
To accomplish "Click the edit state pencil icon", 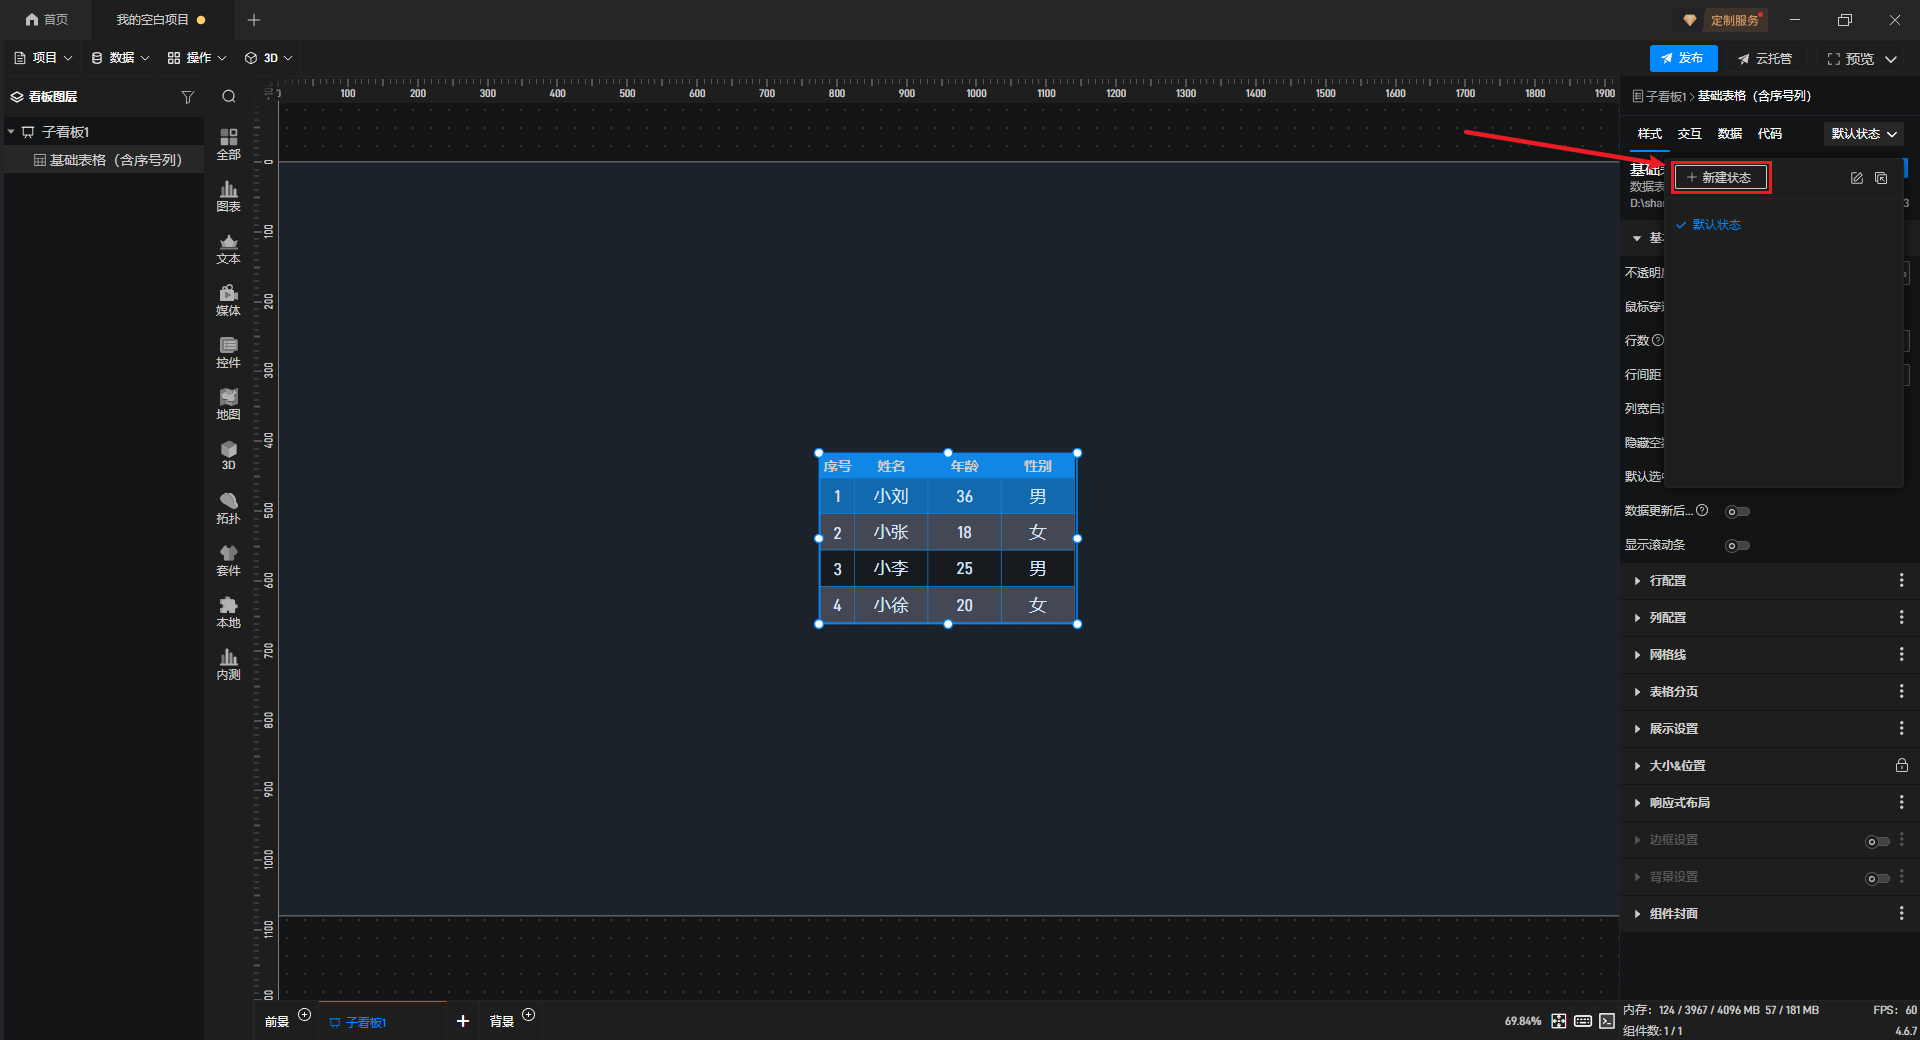I will (1856, 178).
